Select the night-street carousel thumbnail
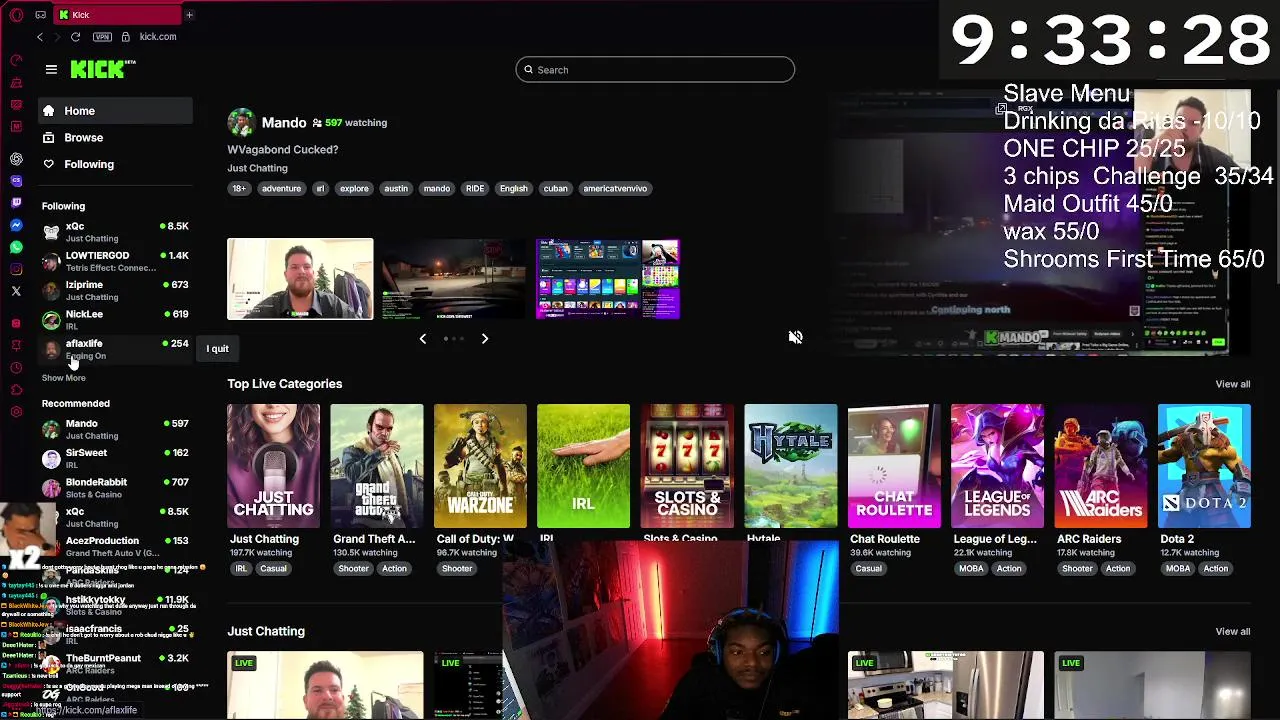 tap(453, 279)
